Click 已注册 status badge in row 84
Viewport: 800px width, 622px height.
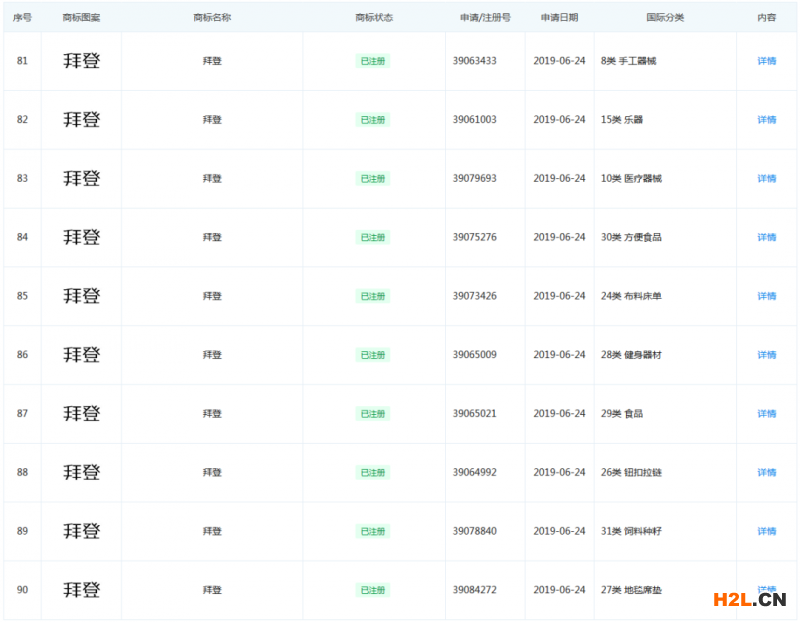point(372,237)
